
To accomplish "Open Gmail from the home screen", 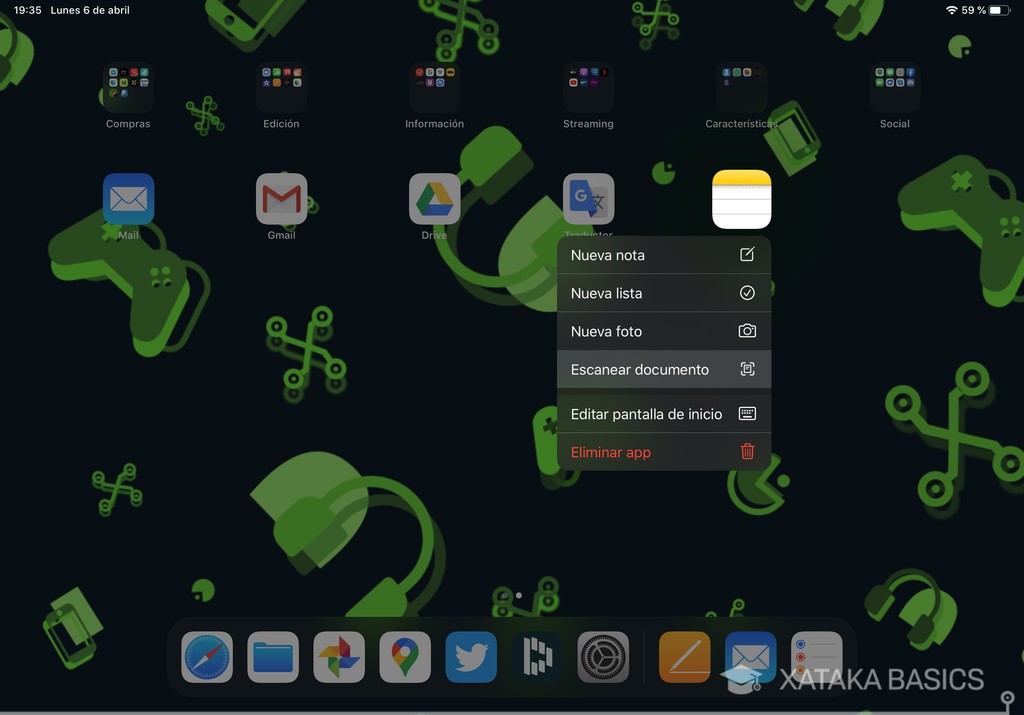I will pos(281,198).
